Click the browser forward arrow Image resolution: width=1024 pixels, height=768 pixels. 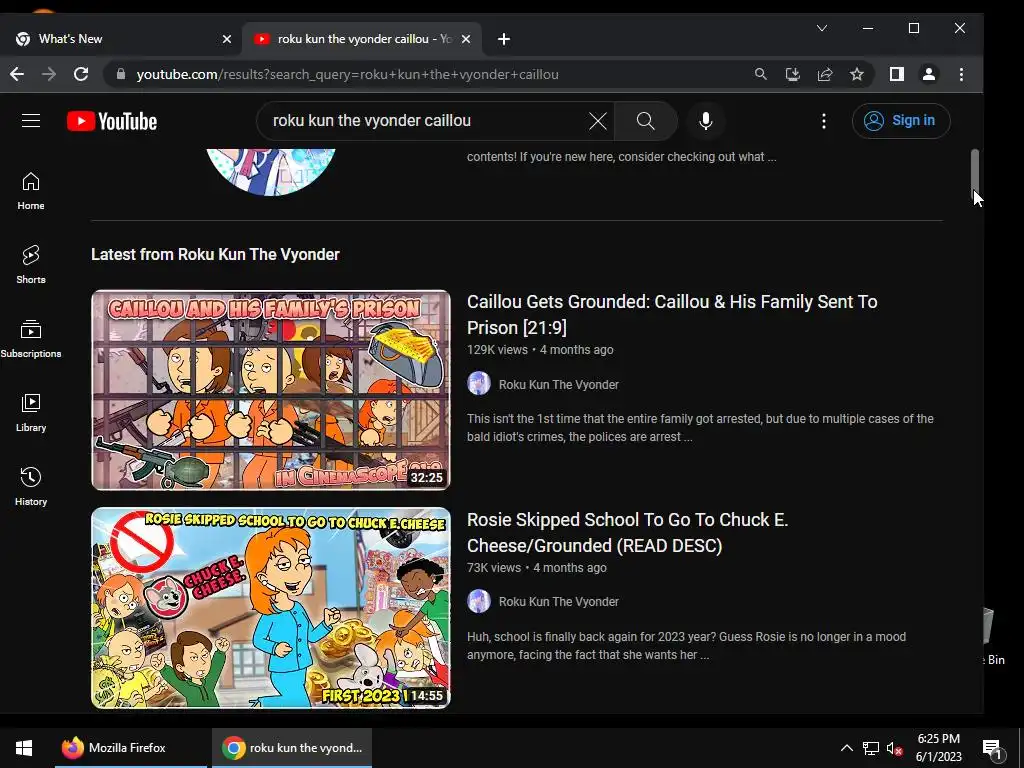49,74
